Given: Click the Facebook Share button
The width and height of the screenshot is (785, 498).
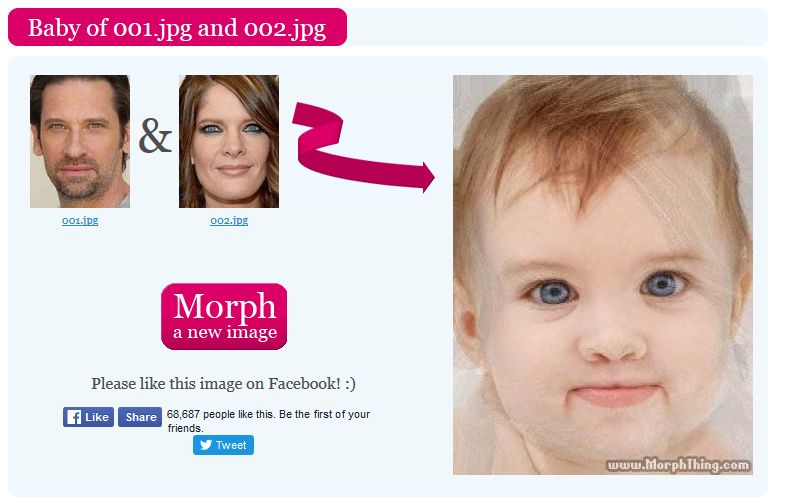Looking at the screenshot, I should click(x=140, y=417).
